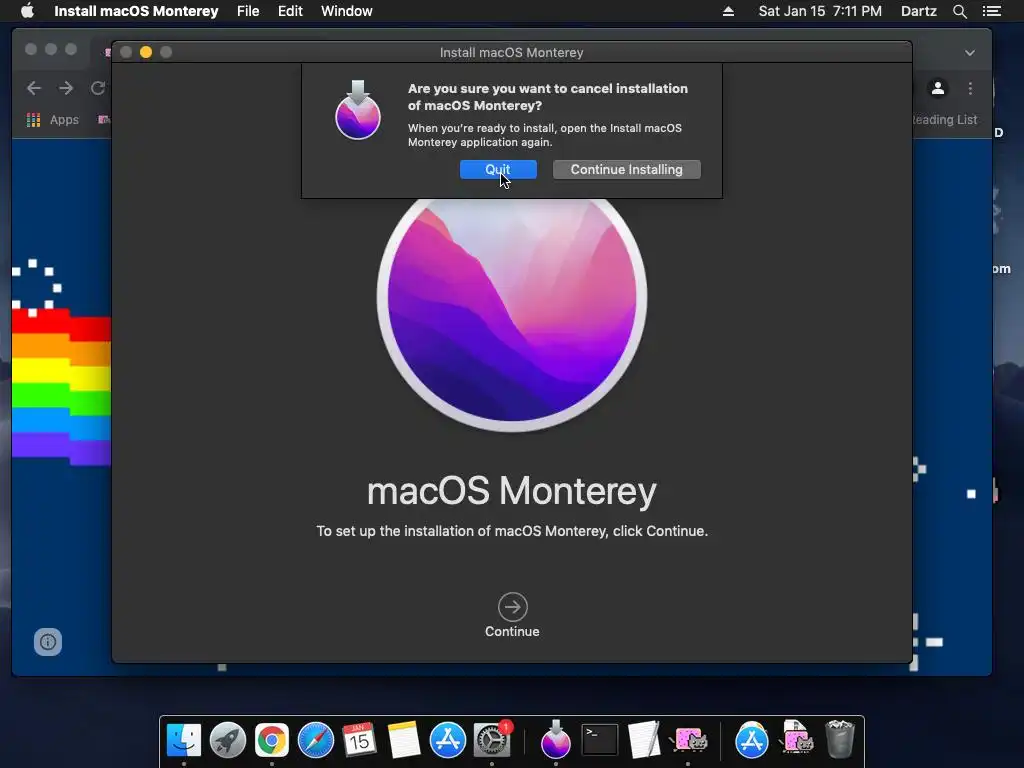Image resolution: width=1024 pixels, height=768 pixels.
Task: Click the Continue arrow in the installer
Action: [x=512, y=607]
